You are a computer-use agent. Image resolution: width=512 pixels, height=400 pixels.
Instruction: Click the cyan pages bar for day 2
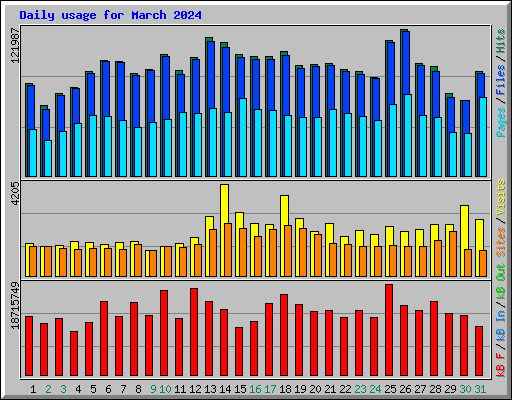click(48, 158)
